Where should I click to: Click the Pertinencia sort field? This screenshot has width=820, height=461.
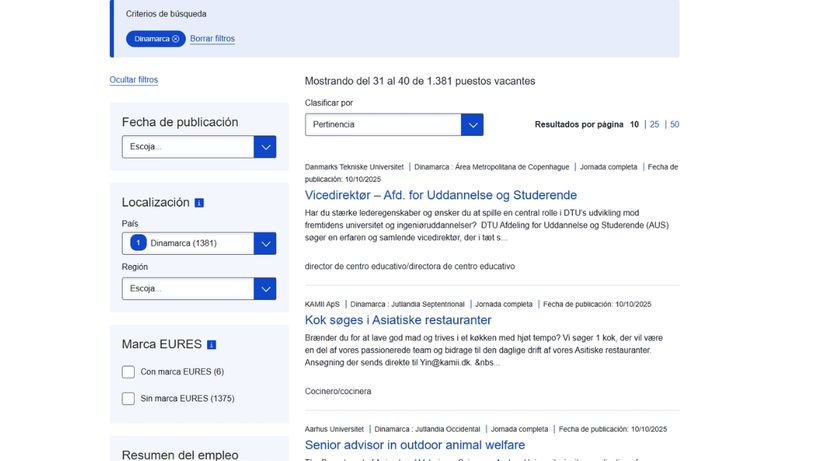[383, 125]
